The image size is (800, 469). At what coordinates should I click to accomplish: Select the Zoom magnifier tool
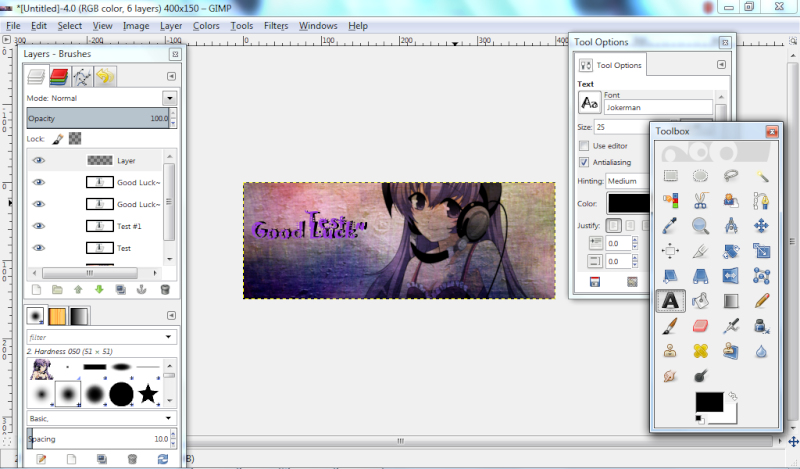[701, 226]
